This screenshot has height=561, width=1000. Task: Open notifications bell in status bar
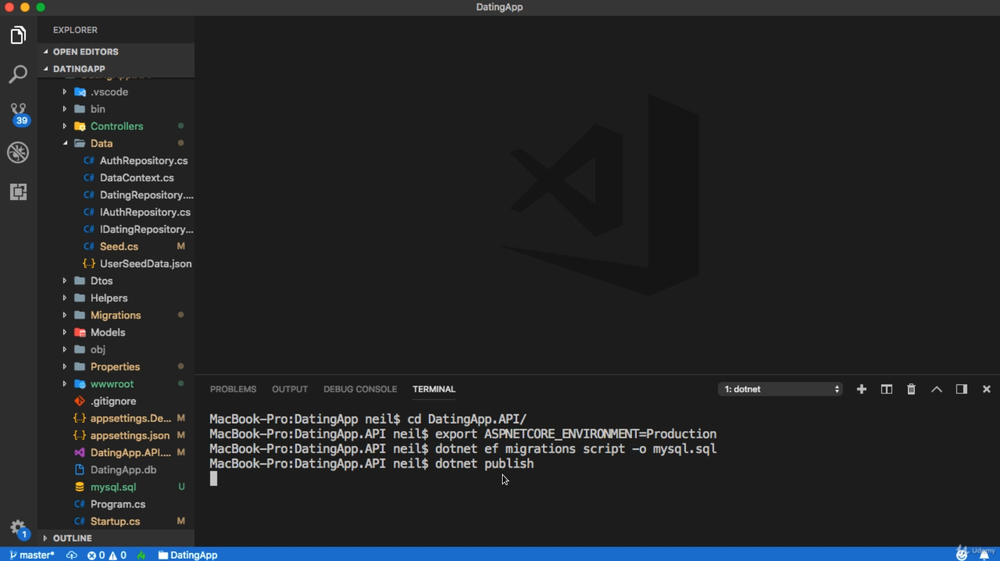pyautogui.click(x=984, y=555)
